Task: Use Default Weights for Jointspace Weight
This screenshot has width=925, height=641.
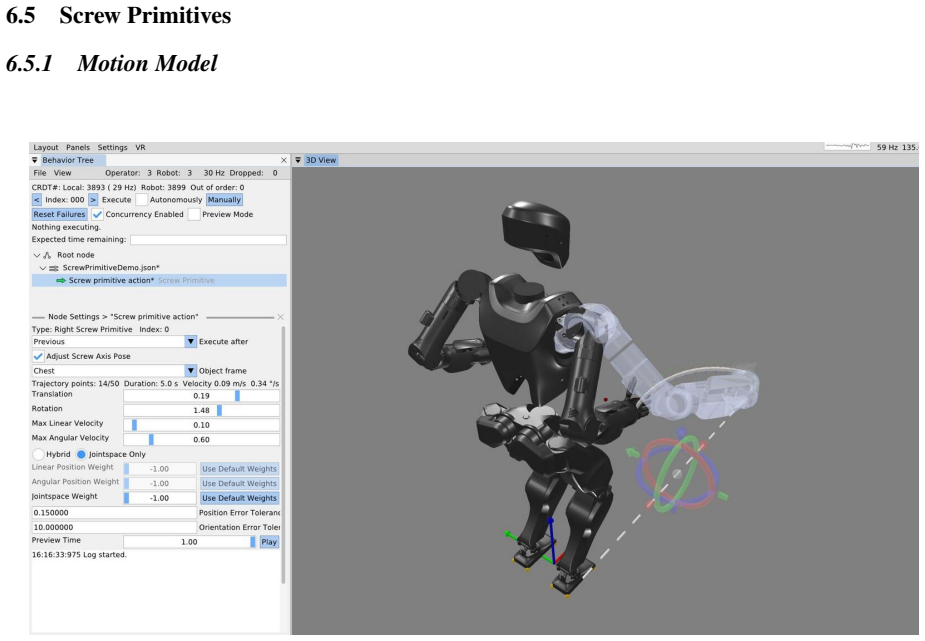Action: click(x=239, y=498)
